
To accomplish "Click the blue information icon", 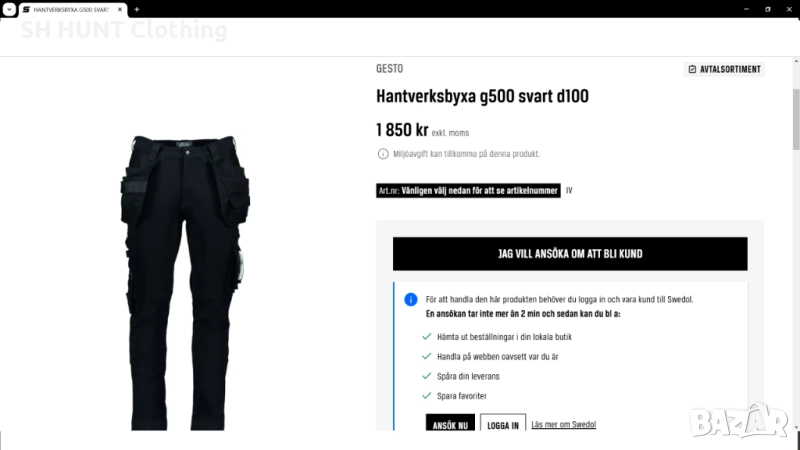I will 410,299.
